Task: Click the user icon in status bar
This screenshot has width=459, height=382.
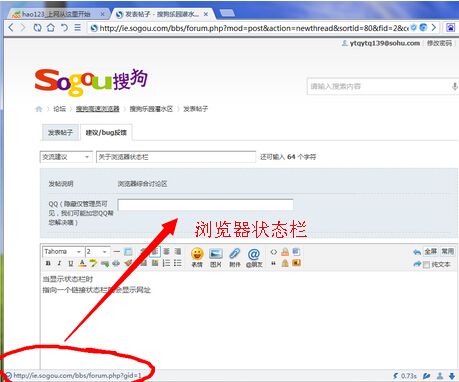Action: click(440, 376)
